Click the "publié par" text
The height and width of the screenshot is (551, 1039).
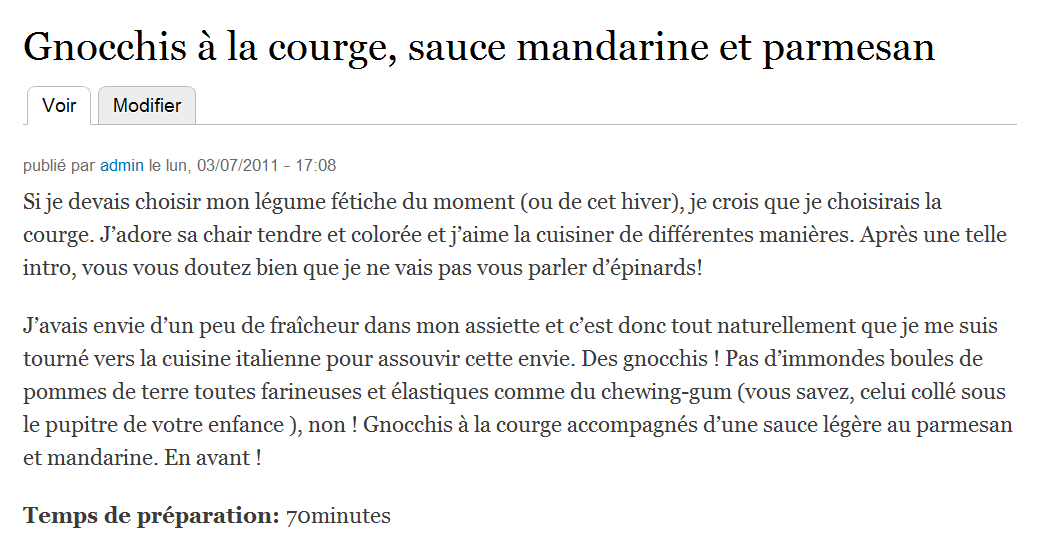[x=59, y=165]
